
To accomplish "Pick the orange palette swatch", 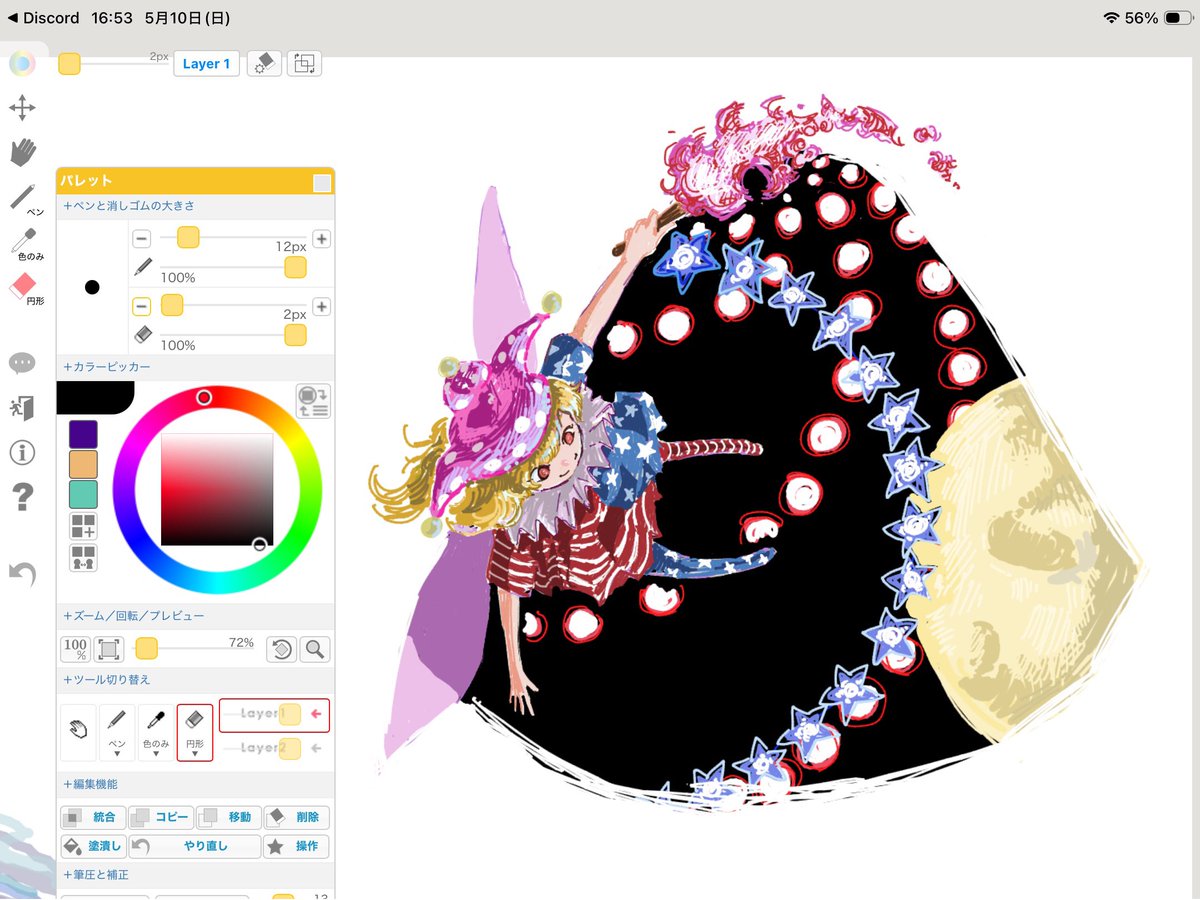I will (x=83, y=464).
